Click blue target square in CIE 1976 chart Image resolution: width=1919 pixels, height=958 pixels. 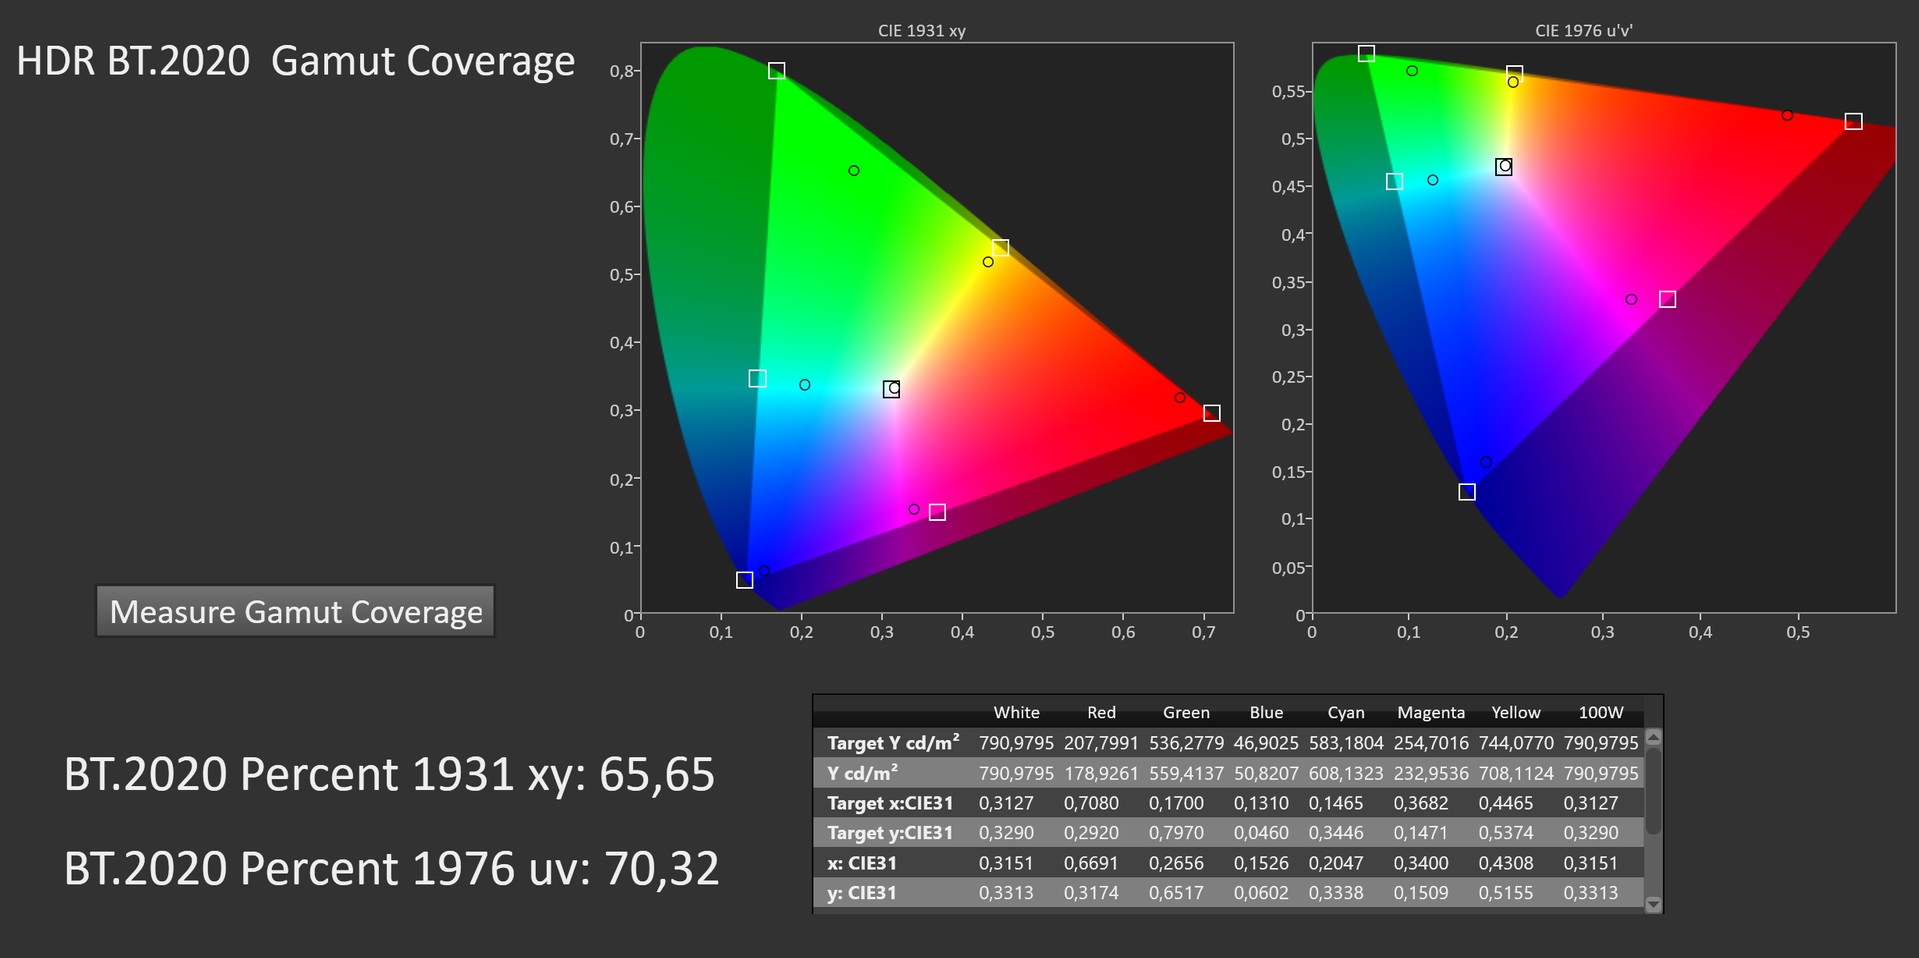pyautogui.click(x=1467, y=492)
